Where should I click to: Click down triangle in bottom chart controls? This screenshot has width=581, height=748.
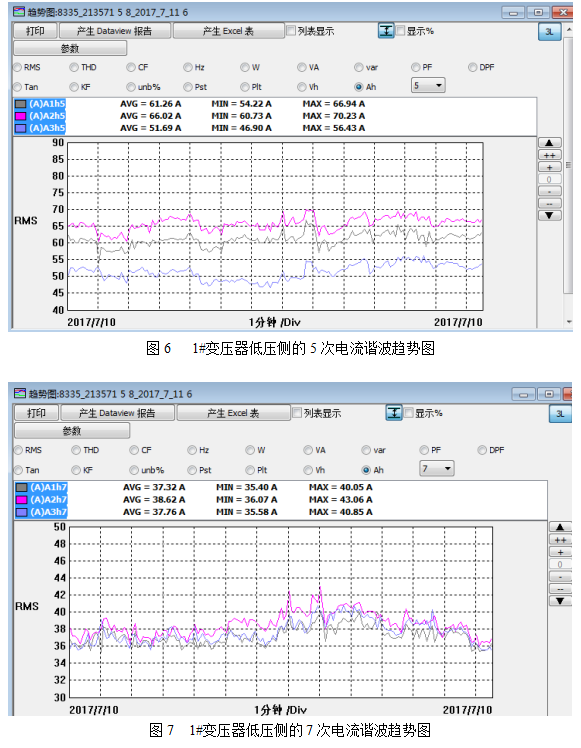click(560, 601)
